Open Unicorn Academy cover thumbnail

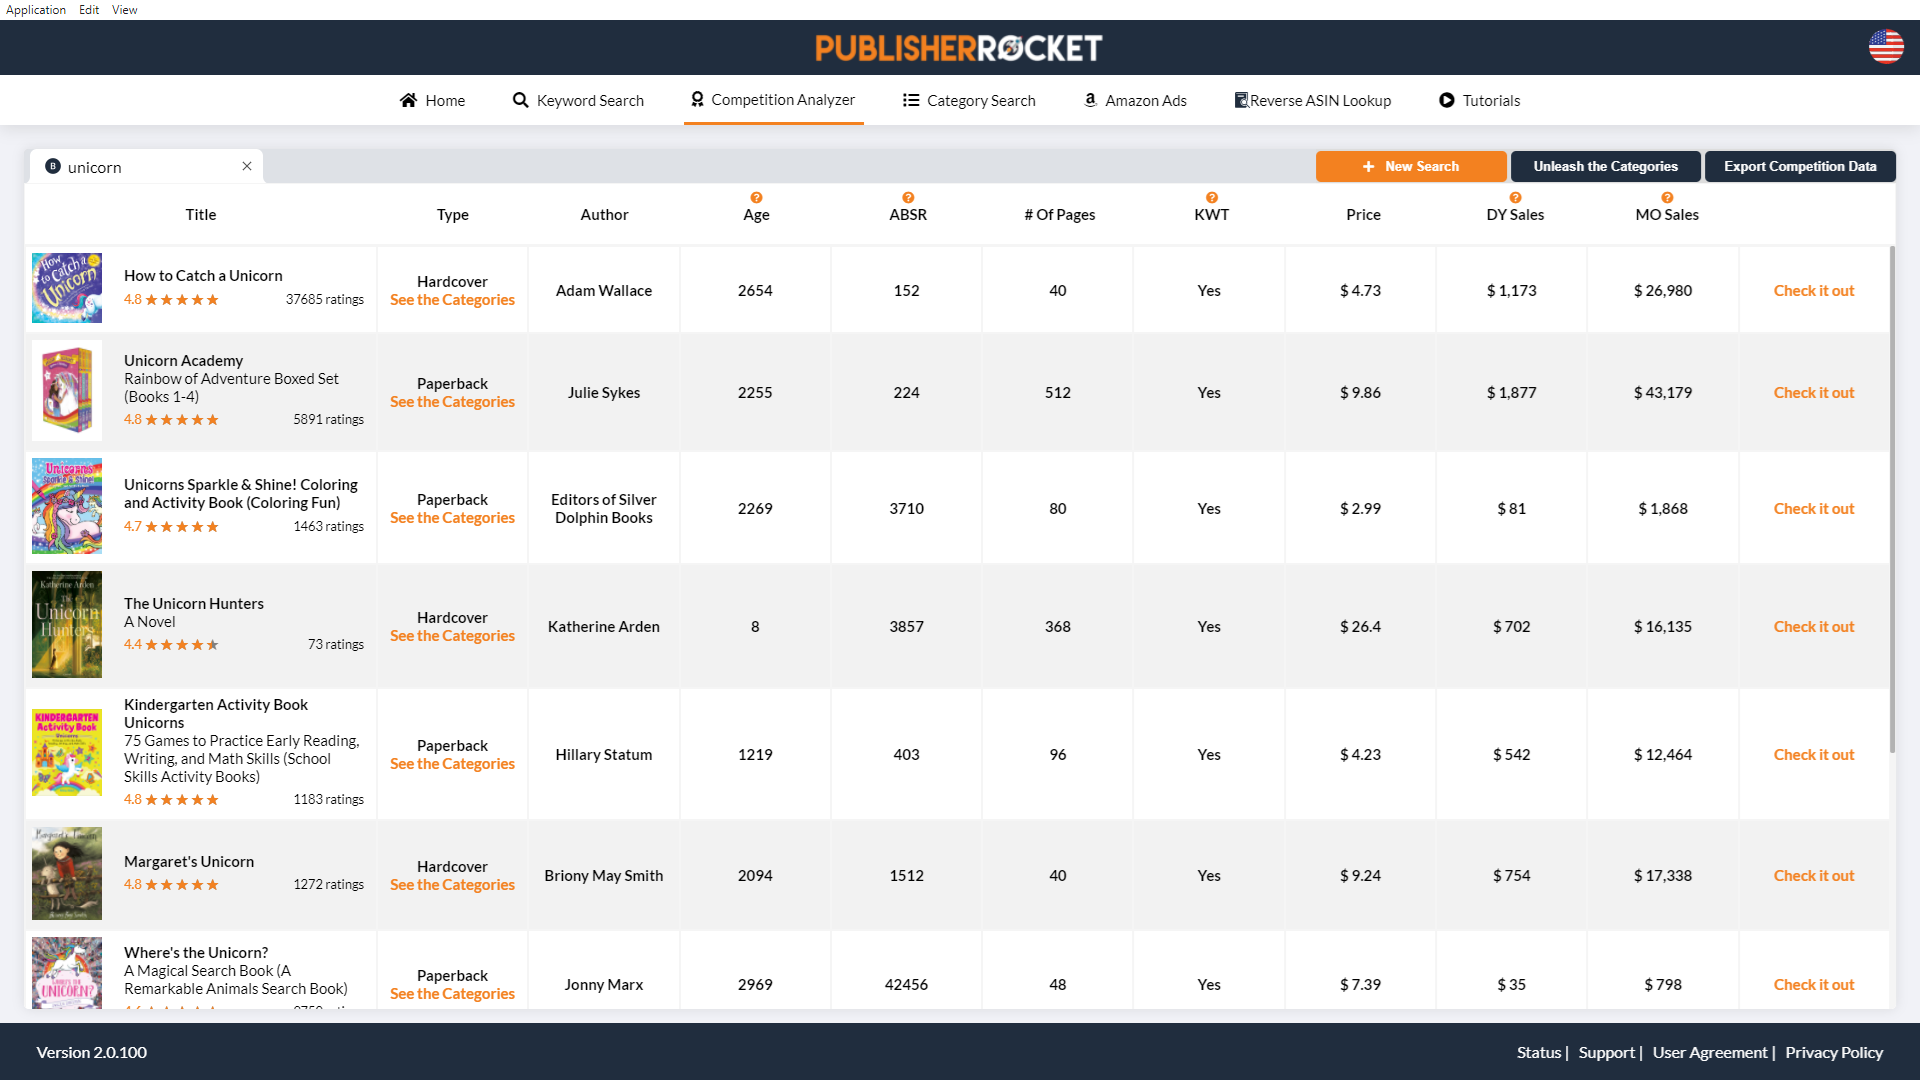(67, 391)
